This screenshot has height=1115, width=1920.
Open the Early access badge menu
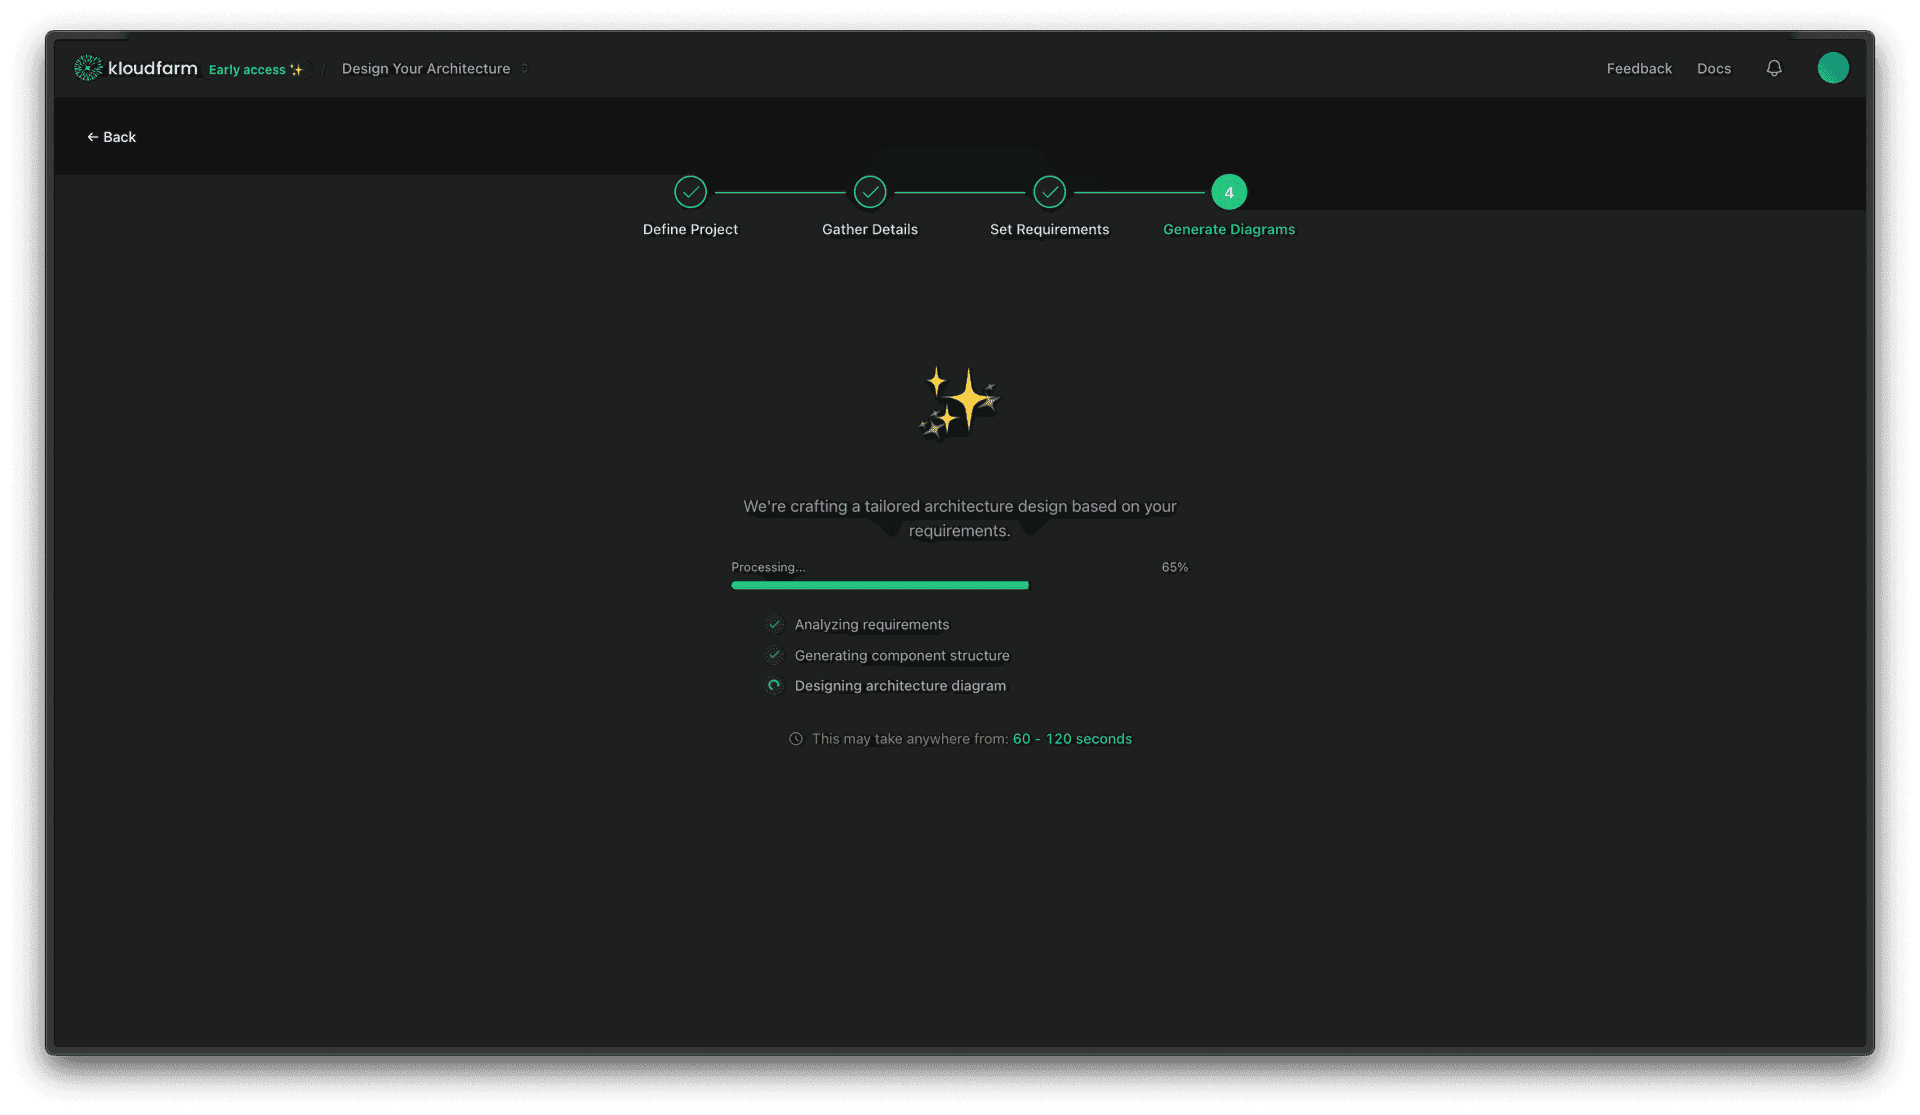(x=256, y=69)
